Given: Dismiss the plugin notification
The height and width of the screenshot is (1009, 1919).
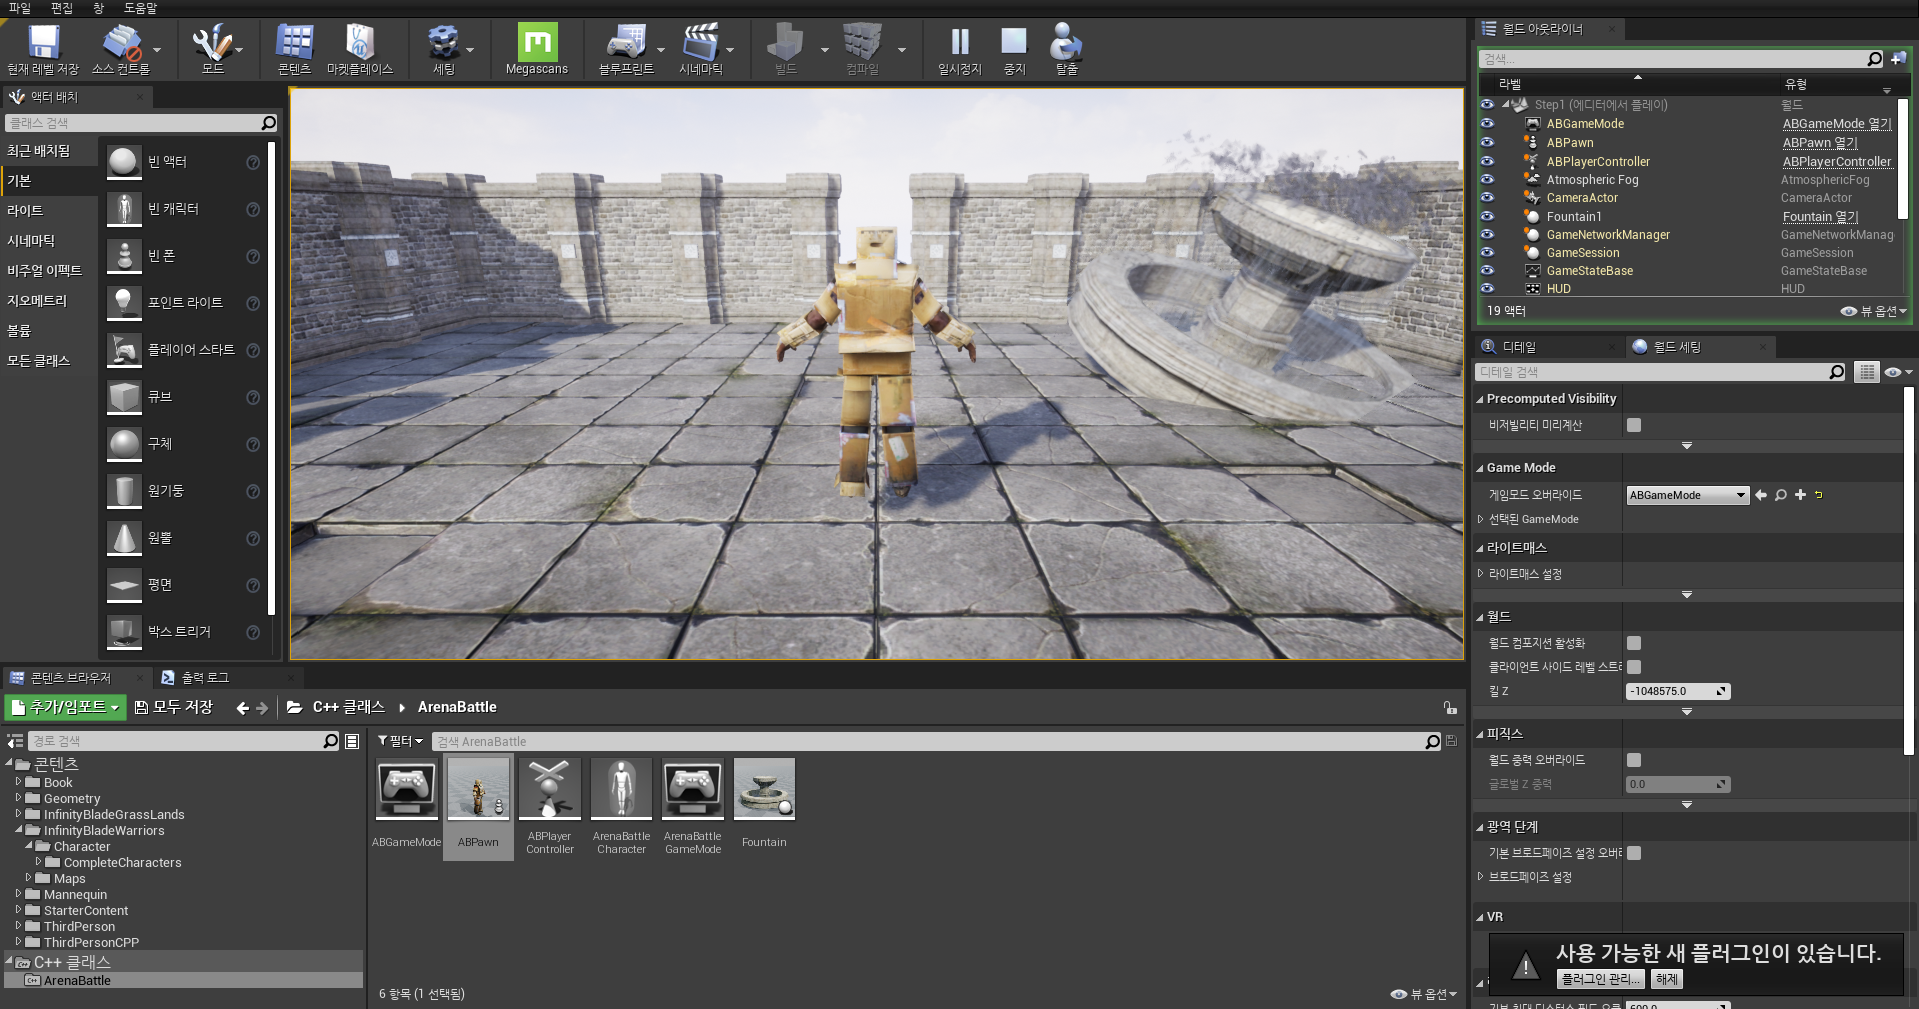Looking at the screenshot, I should (1667, 979).
